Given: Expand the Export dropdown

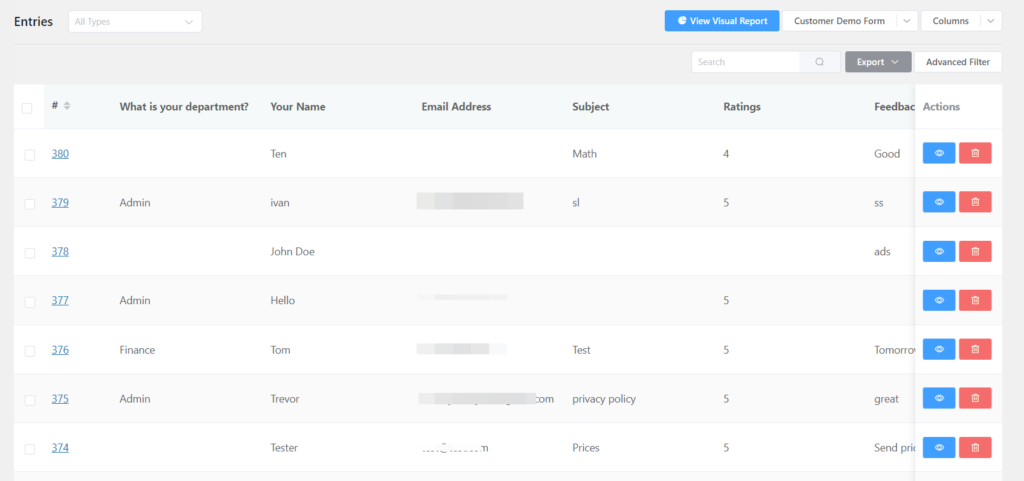Looking at the screenshot, I should coord(878,62).
